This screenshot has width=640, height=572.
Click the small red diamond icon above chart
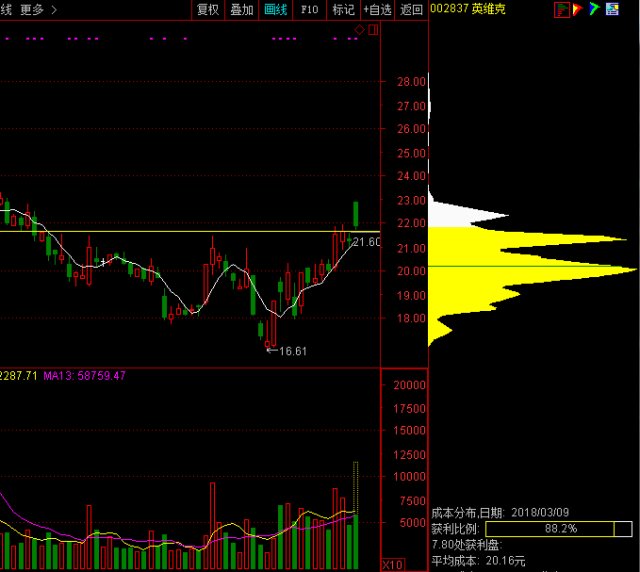pos(360,30)
